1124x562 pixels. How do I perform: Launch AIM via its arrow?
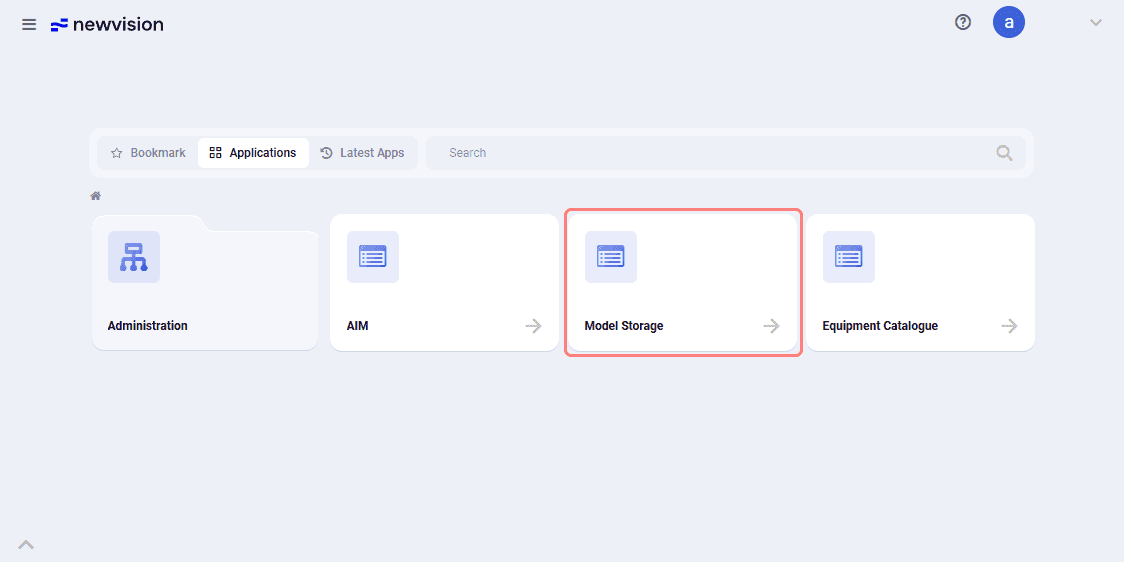coord(533,326)
